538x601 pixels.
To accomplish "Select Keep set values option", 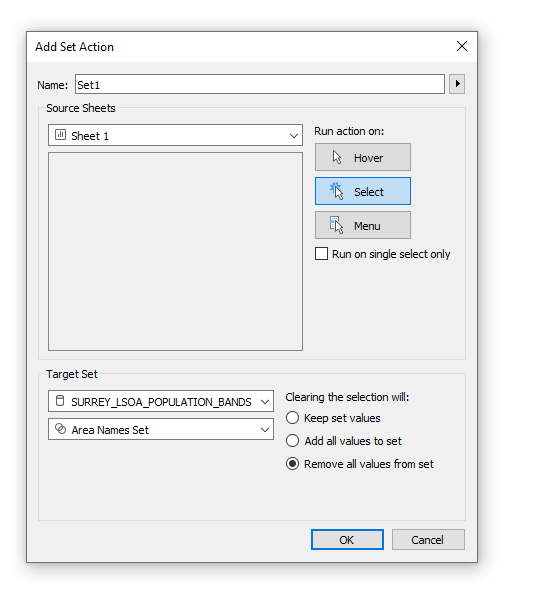I will 292,418.
